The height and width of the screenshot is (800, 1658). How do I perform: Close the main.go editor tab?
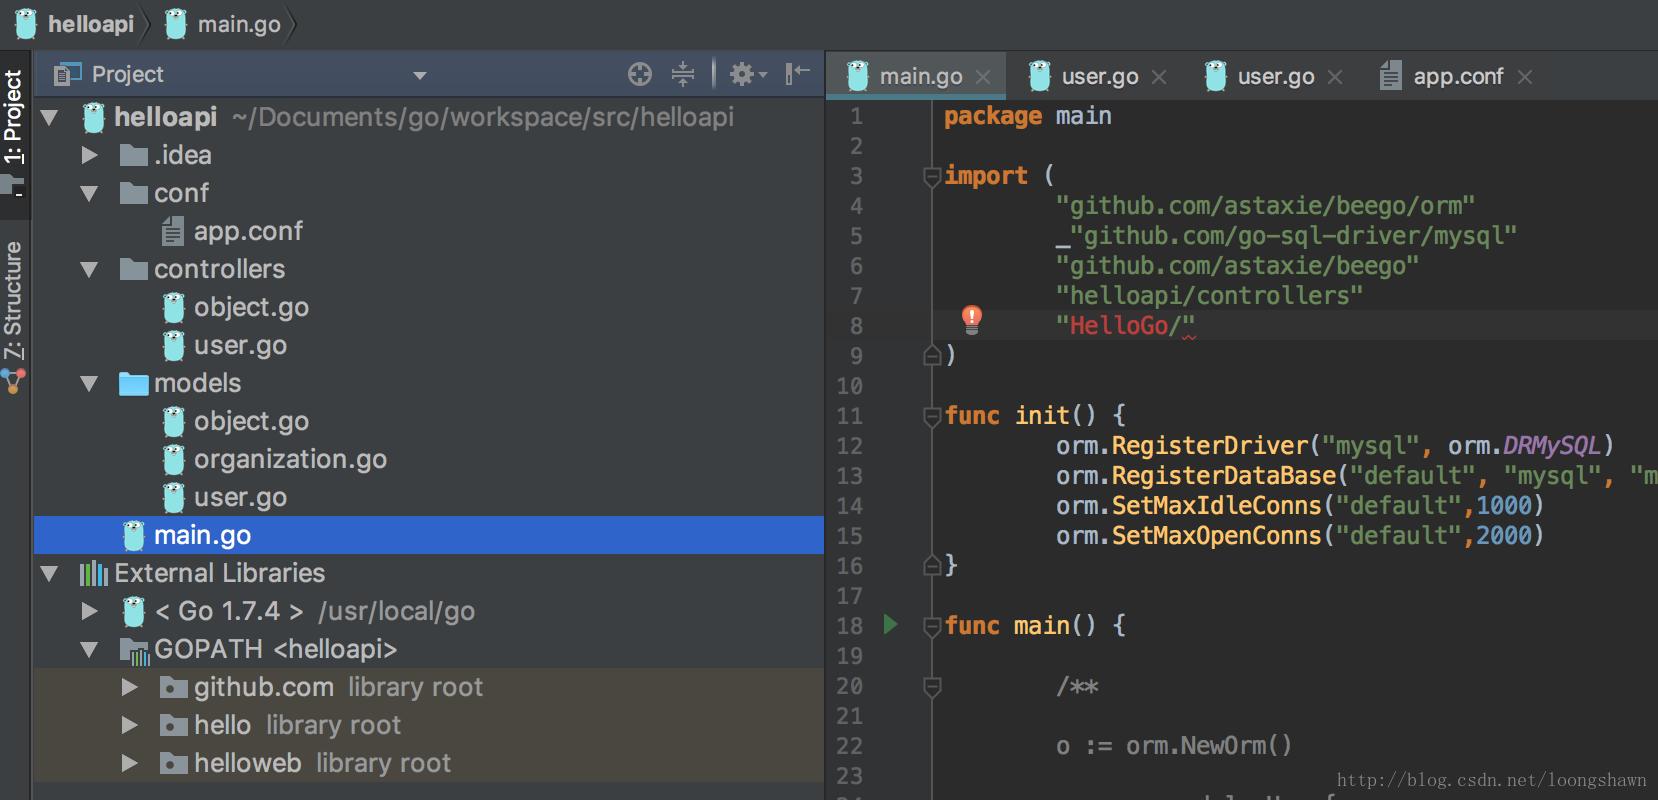[983, 77]
